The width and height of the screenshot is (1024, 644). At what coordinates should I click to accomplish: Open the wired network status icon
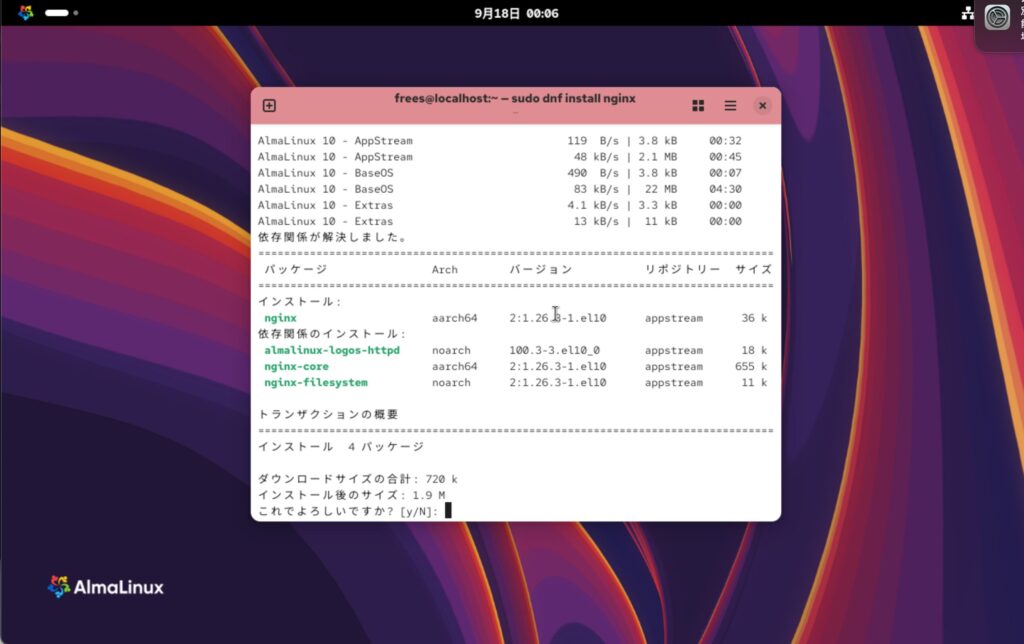pyautogui.click(x=967, y=13)
